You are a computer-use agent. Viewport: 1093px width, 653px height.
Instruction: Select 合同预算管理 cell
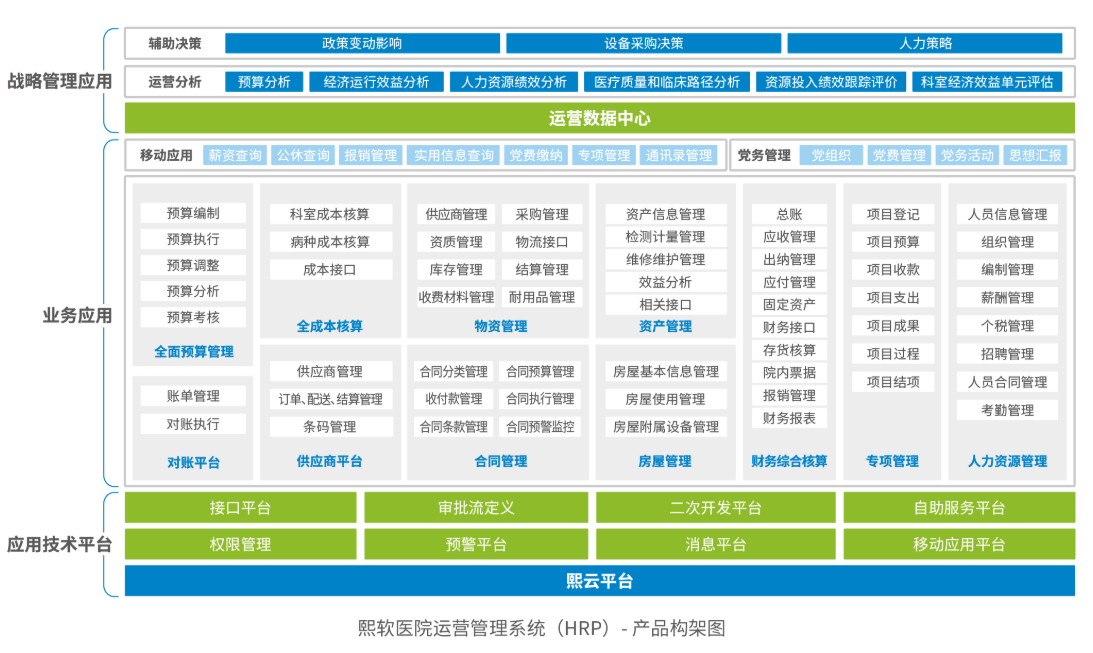click(540, 371)
